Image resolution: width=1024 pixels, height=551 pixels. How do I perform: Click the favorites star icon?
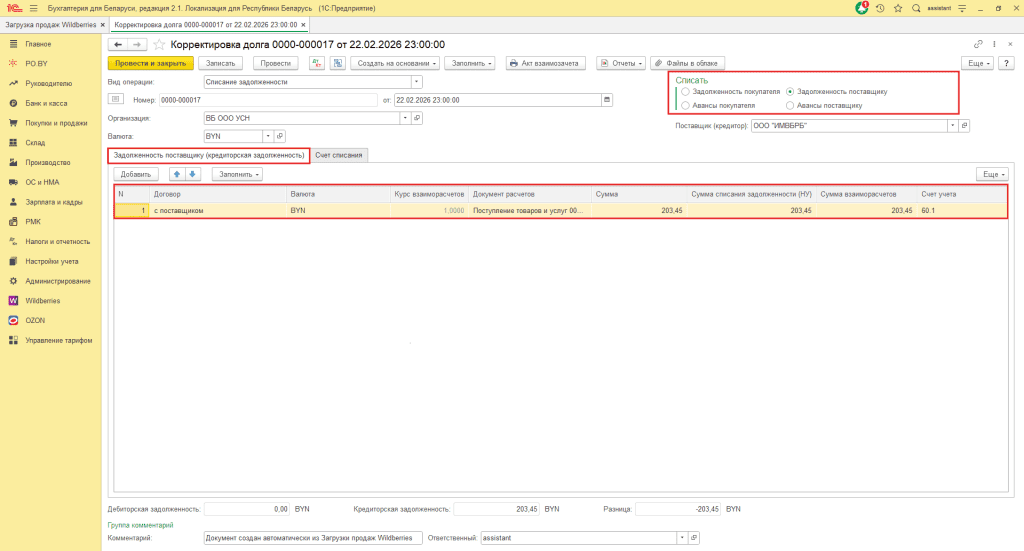(x=898, y=7)
